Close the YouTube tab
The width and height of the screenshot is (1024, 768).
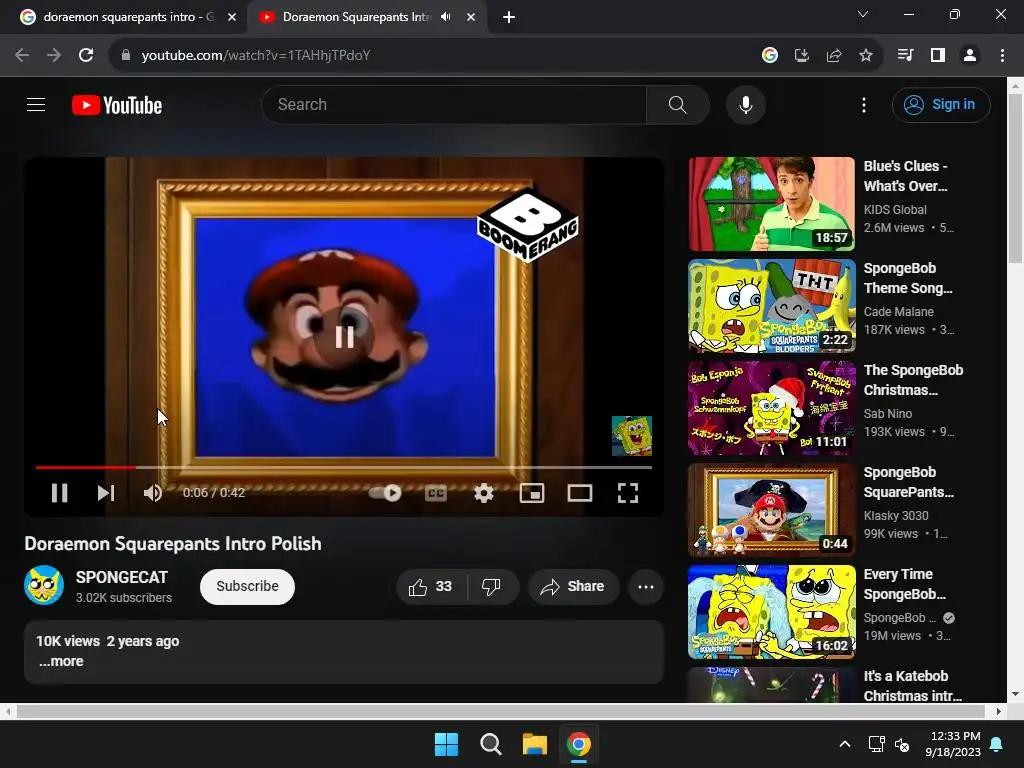471,17
